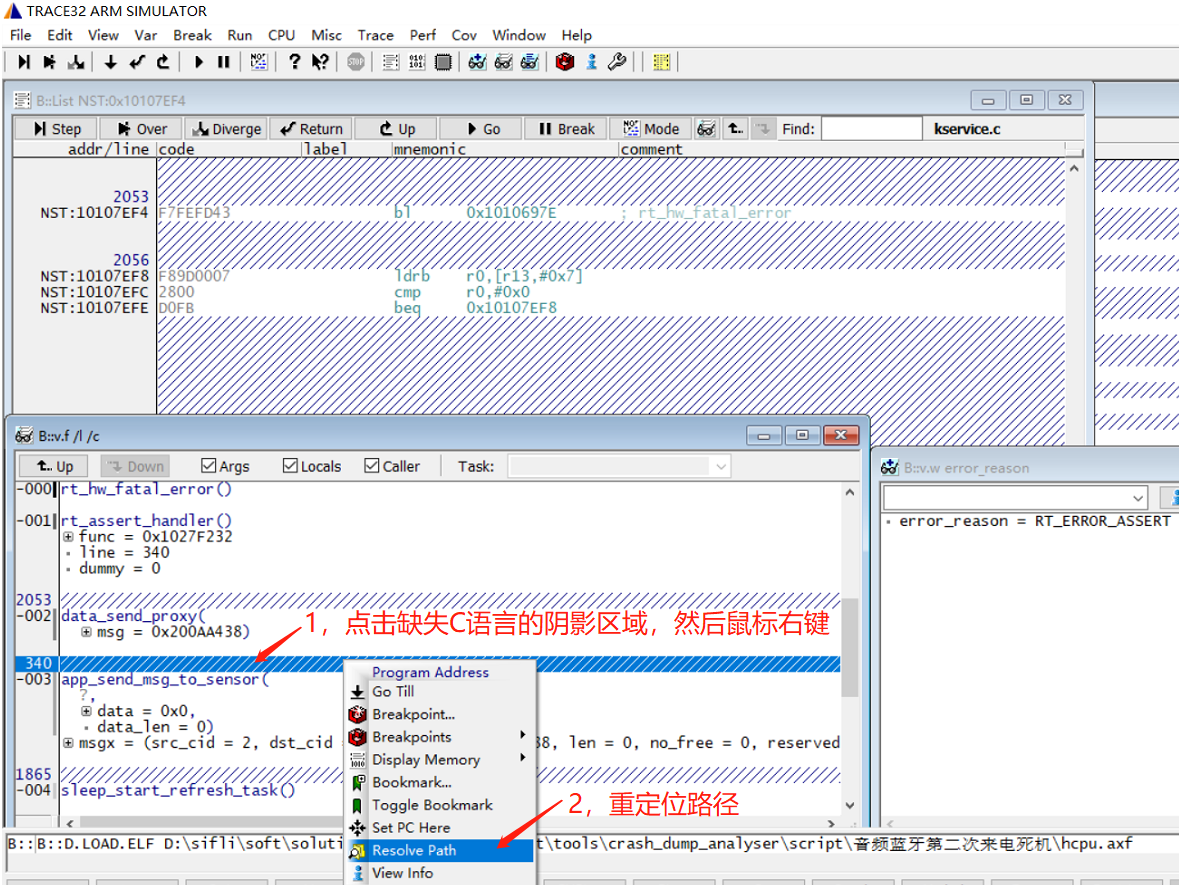The image size is (1179, 885).
Task: Open the CPU menu
Action: [281, 35]
